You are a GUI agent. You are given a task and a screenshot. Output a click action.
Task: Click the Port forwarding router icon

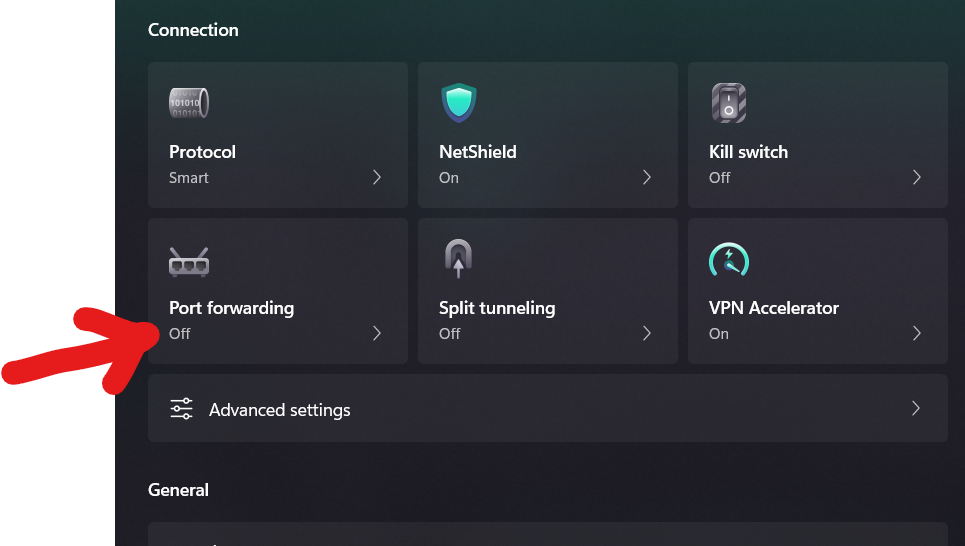(189, 262)
